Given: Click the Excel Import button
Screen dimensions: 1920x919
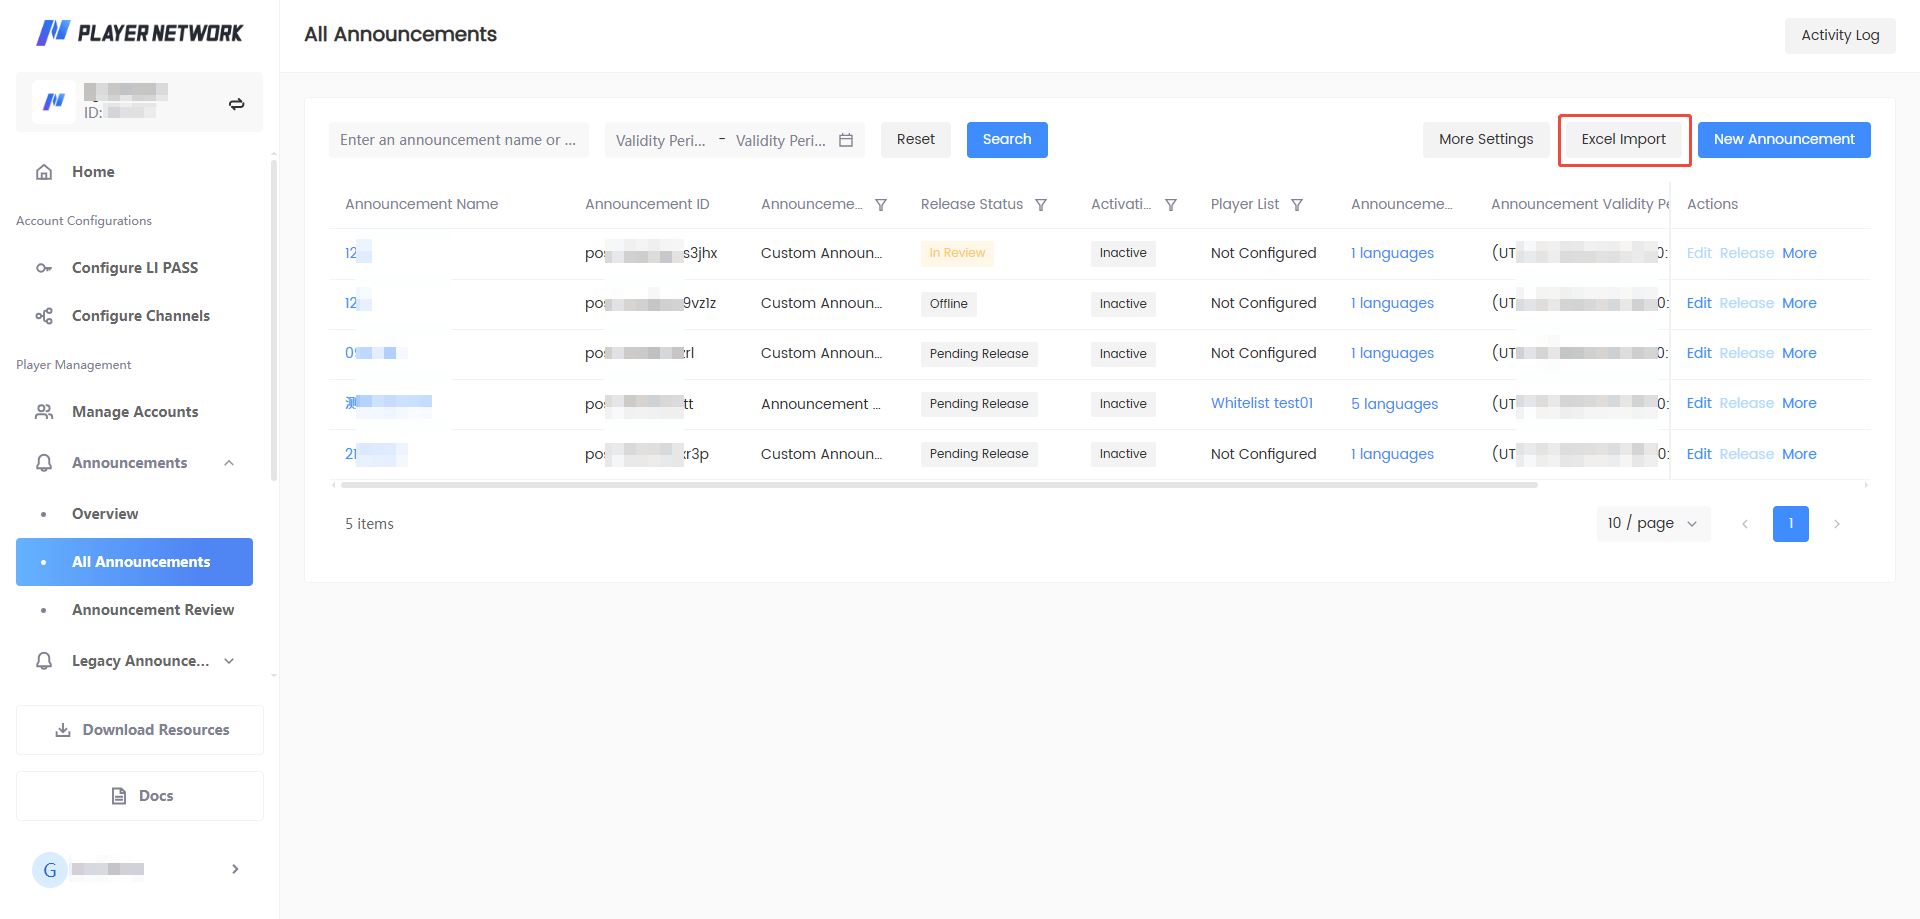Looking at the screenshot, I should point(1624,140).
